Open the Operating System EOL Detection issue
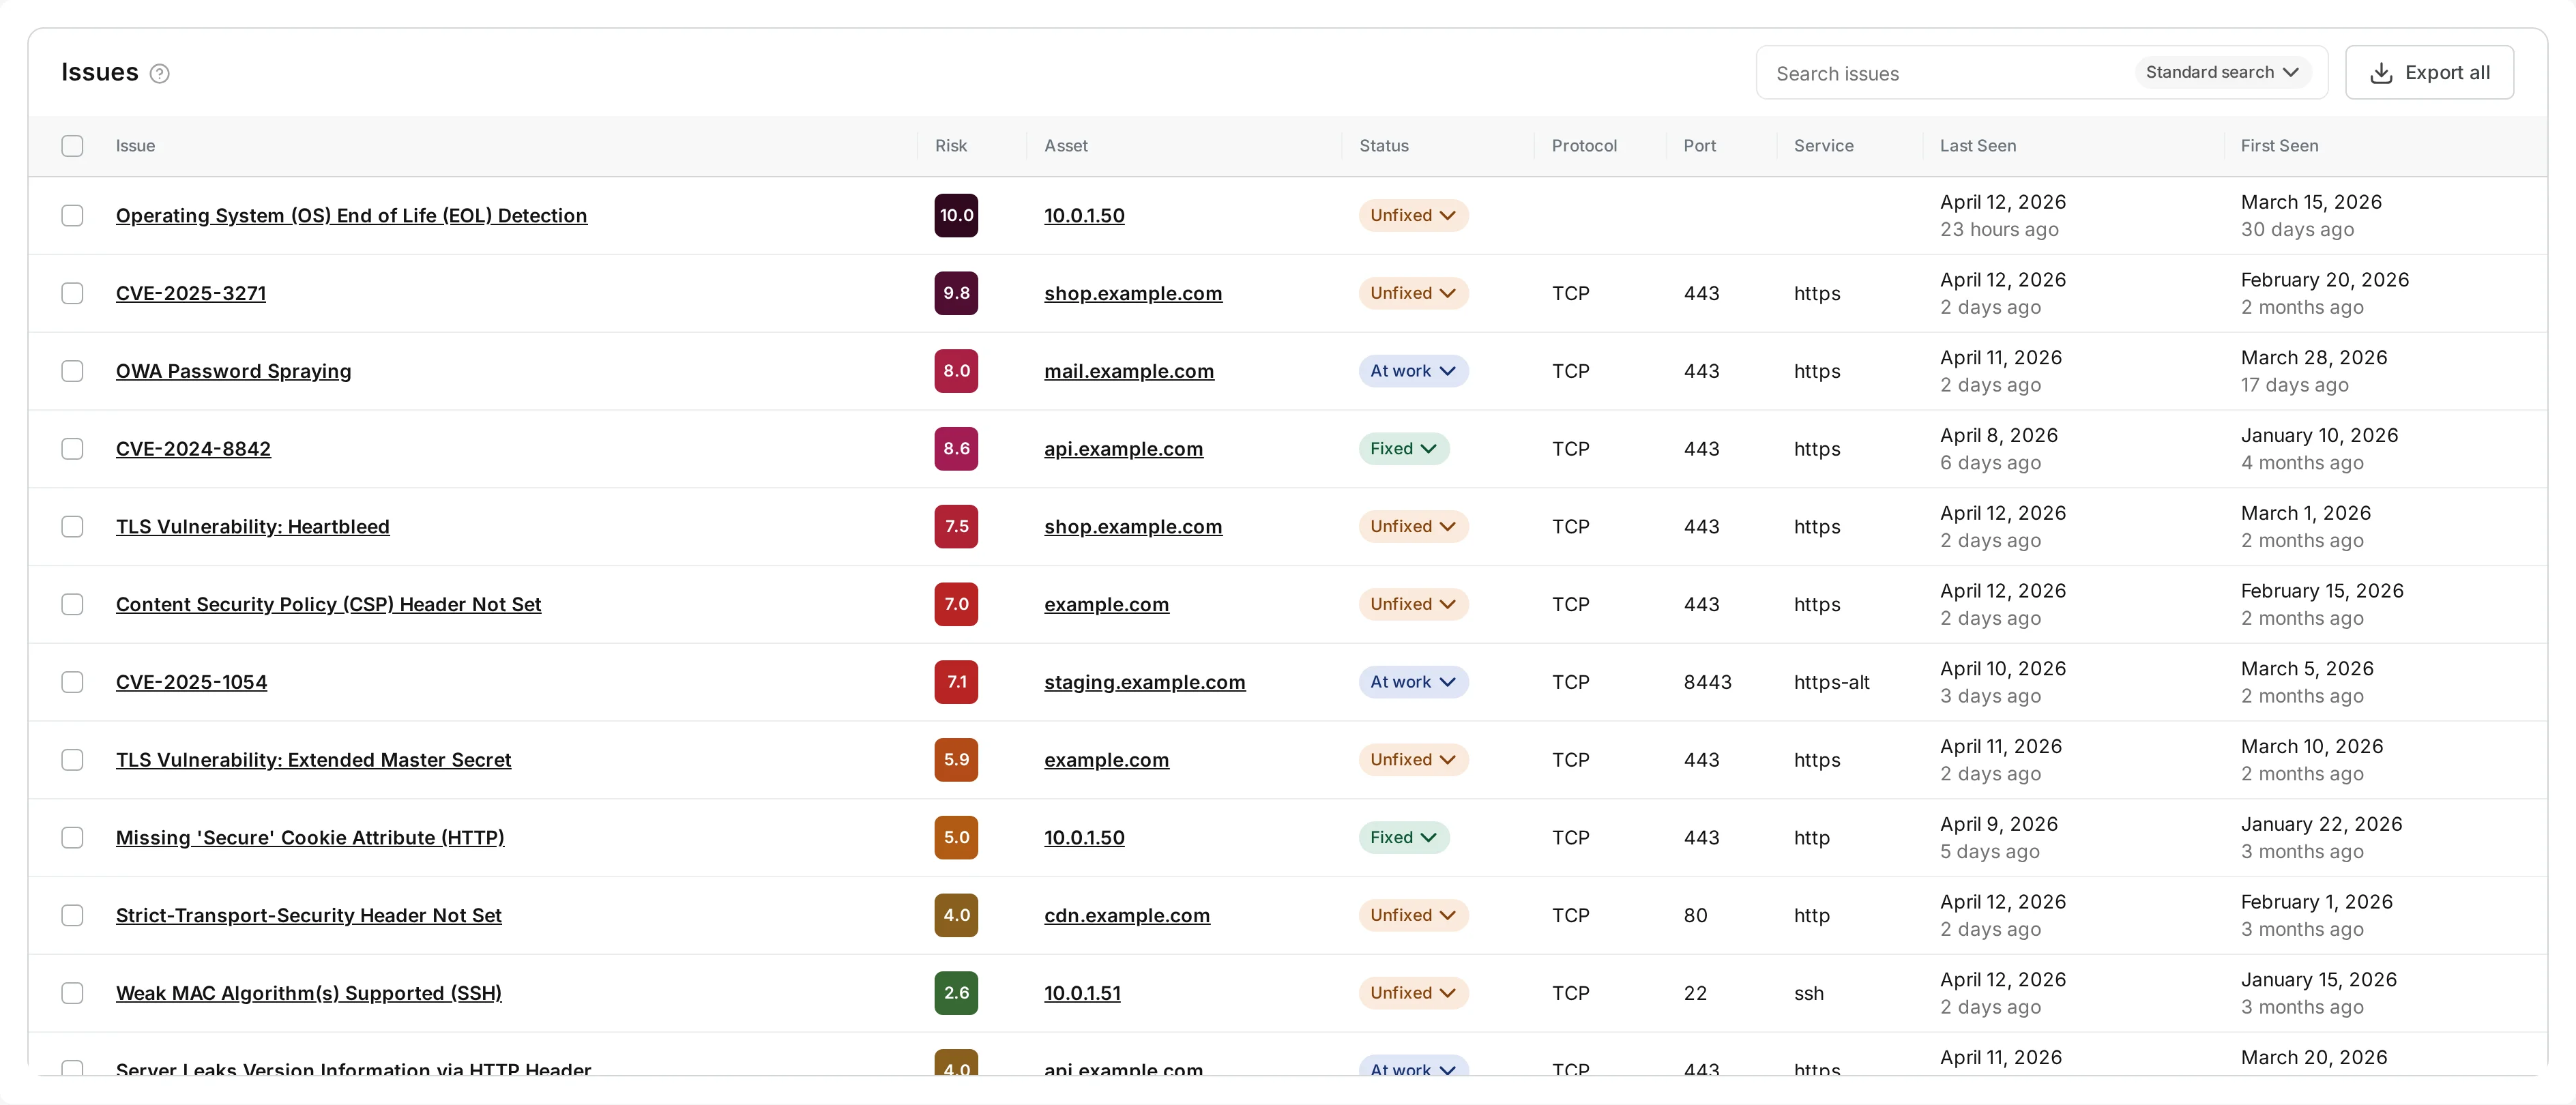The image size is (2576, 1105). coord(352,215)
